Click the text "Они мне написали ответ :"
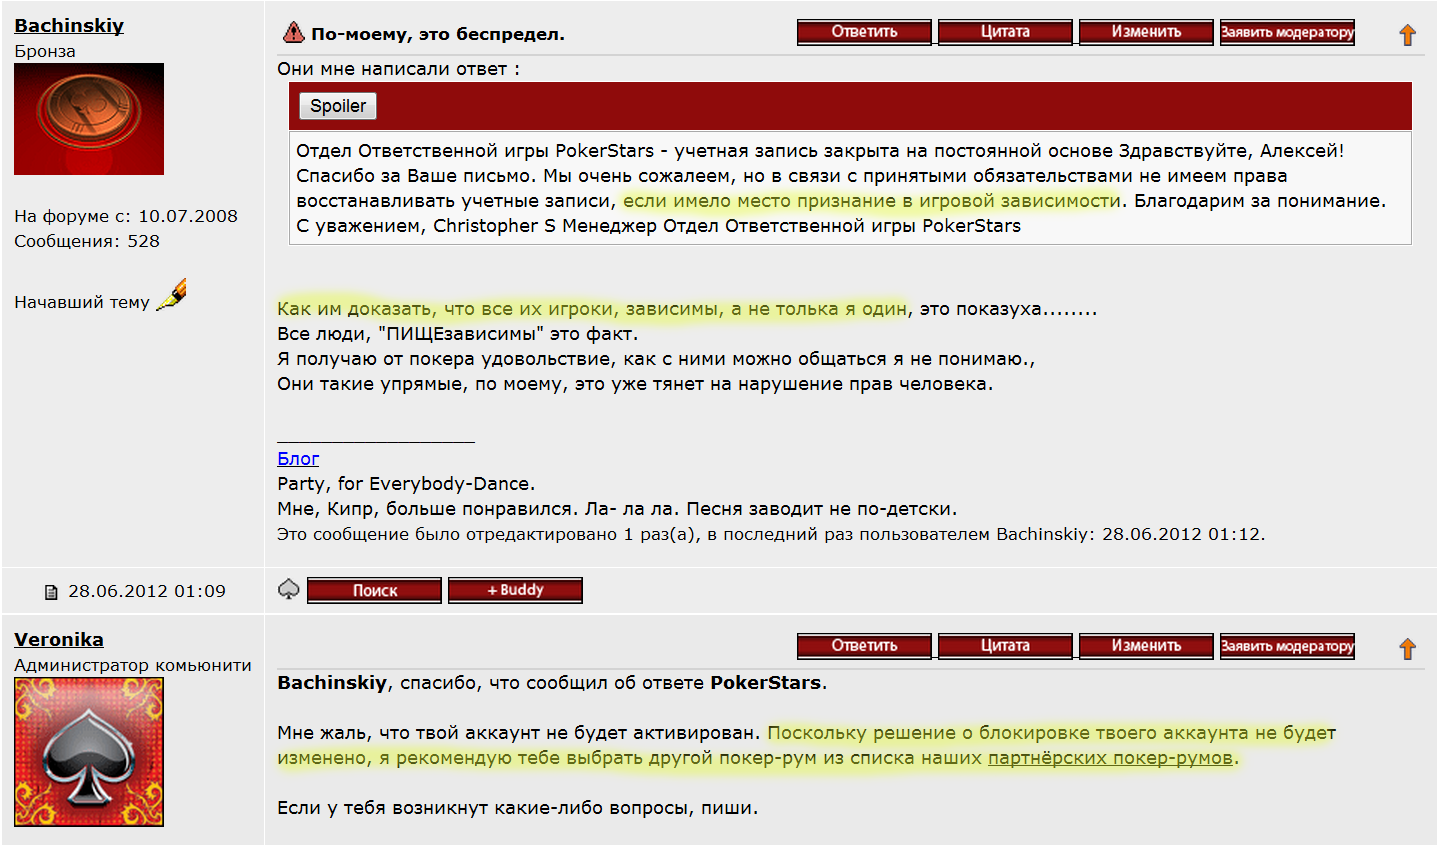The height and width of the screenshot is (845, 1443). 398,69
